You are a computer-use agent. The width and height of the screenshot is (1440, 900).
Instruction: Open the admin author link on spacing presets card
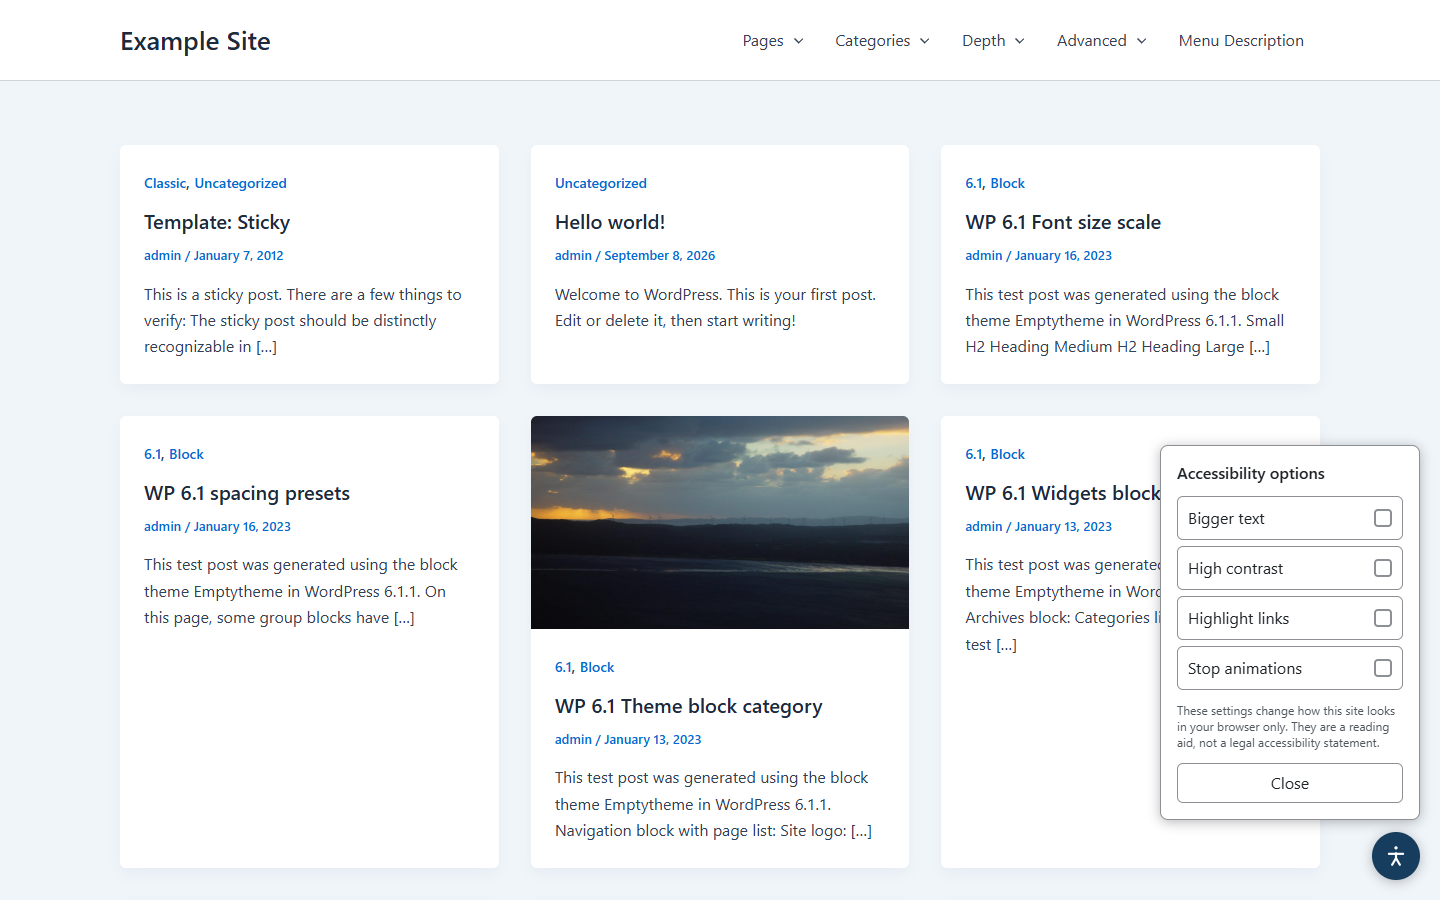162,526
